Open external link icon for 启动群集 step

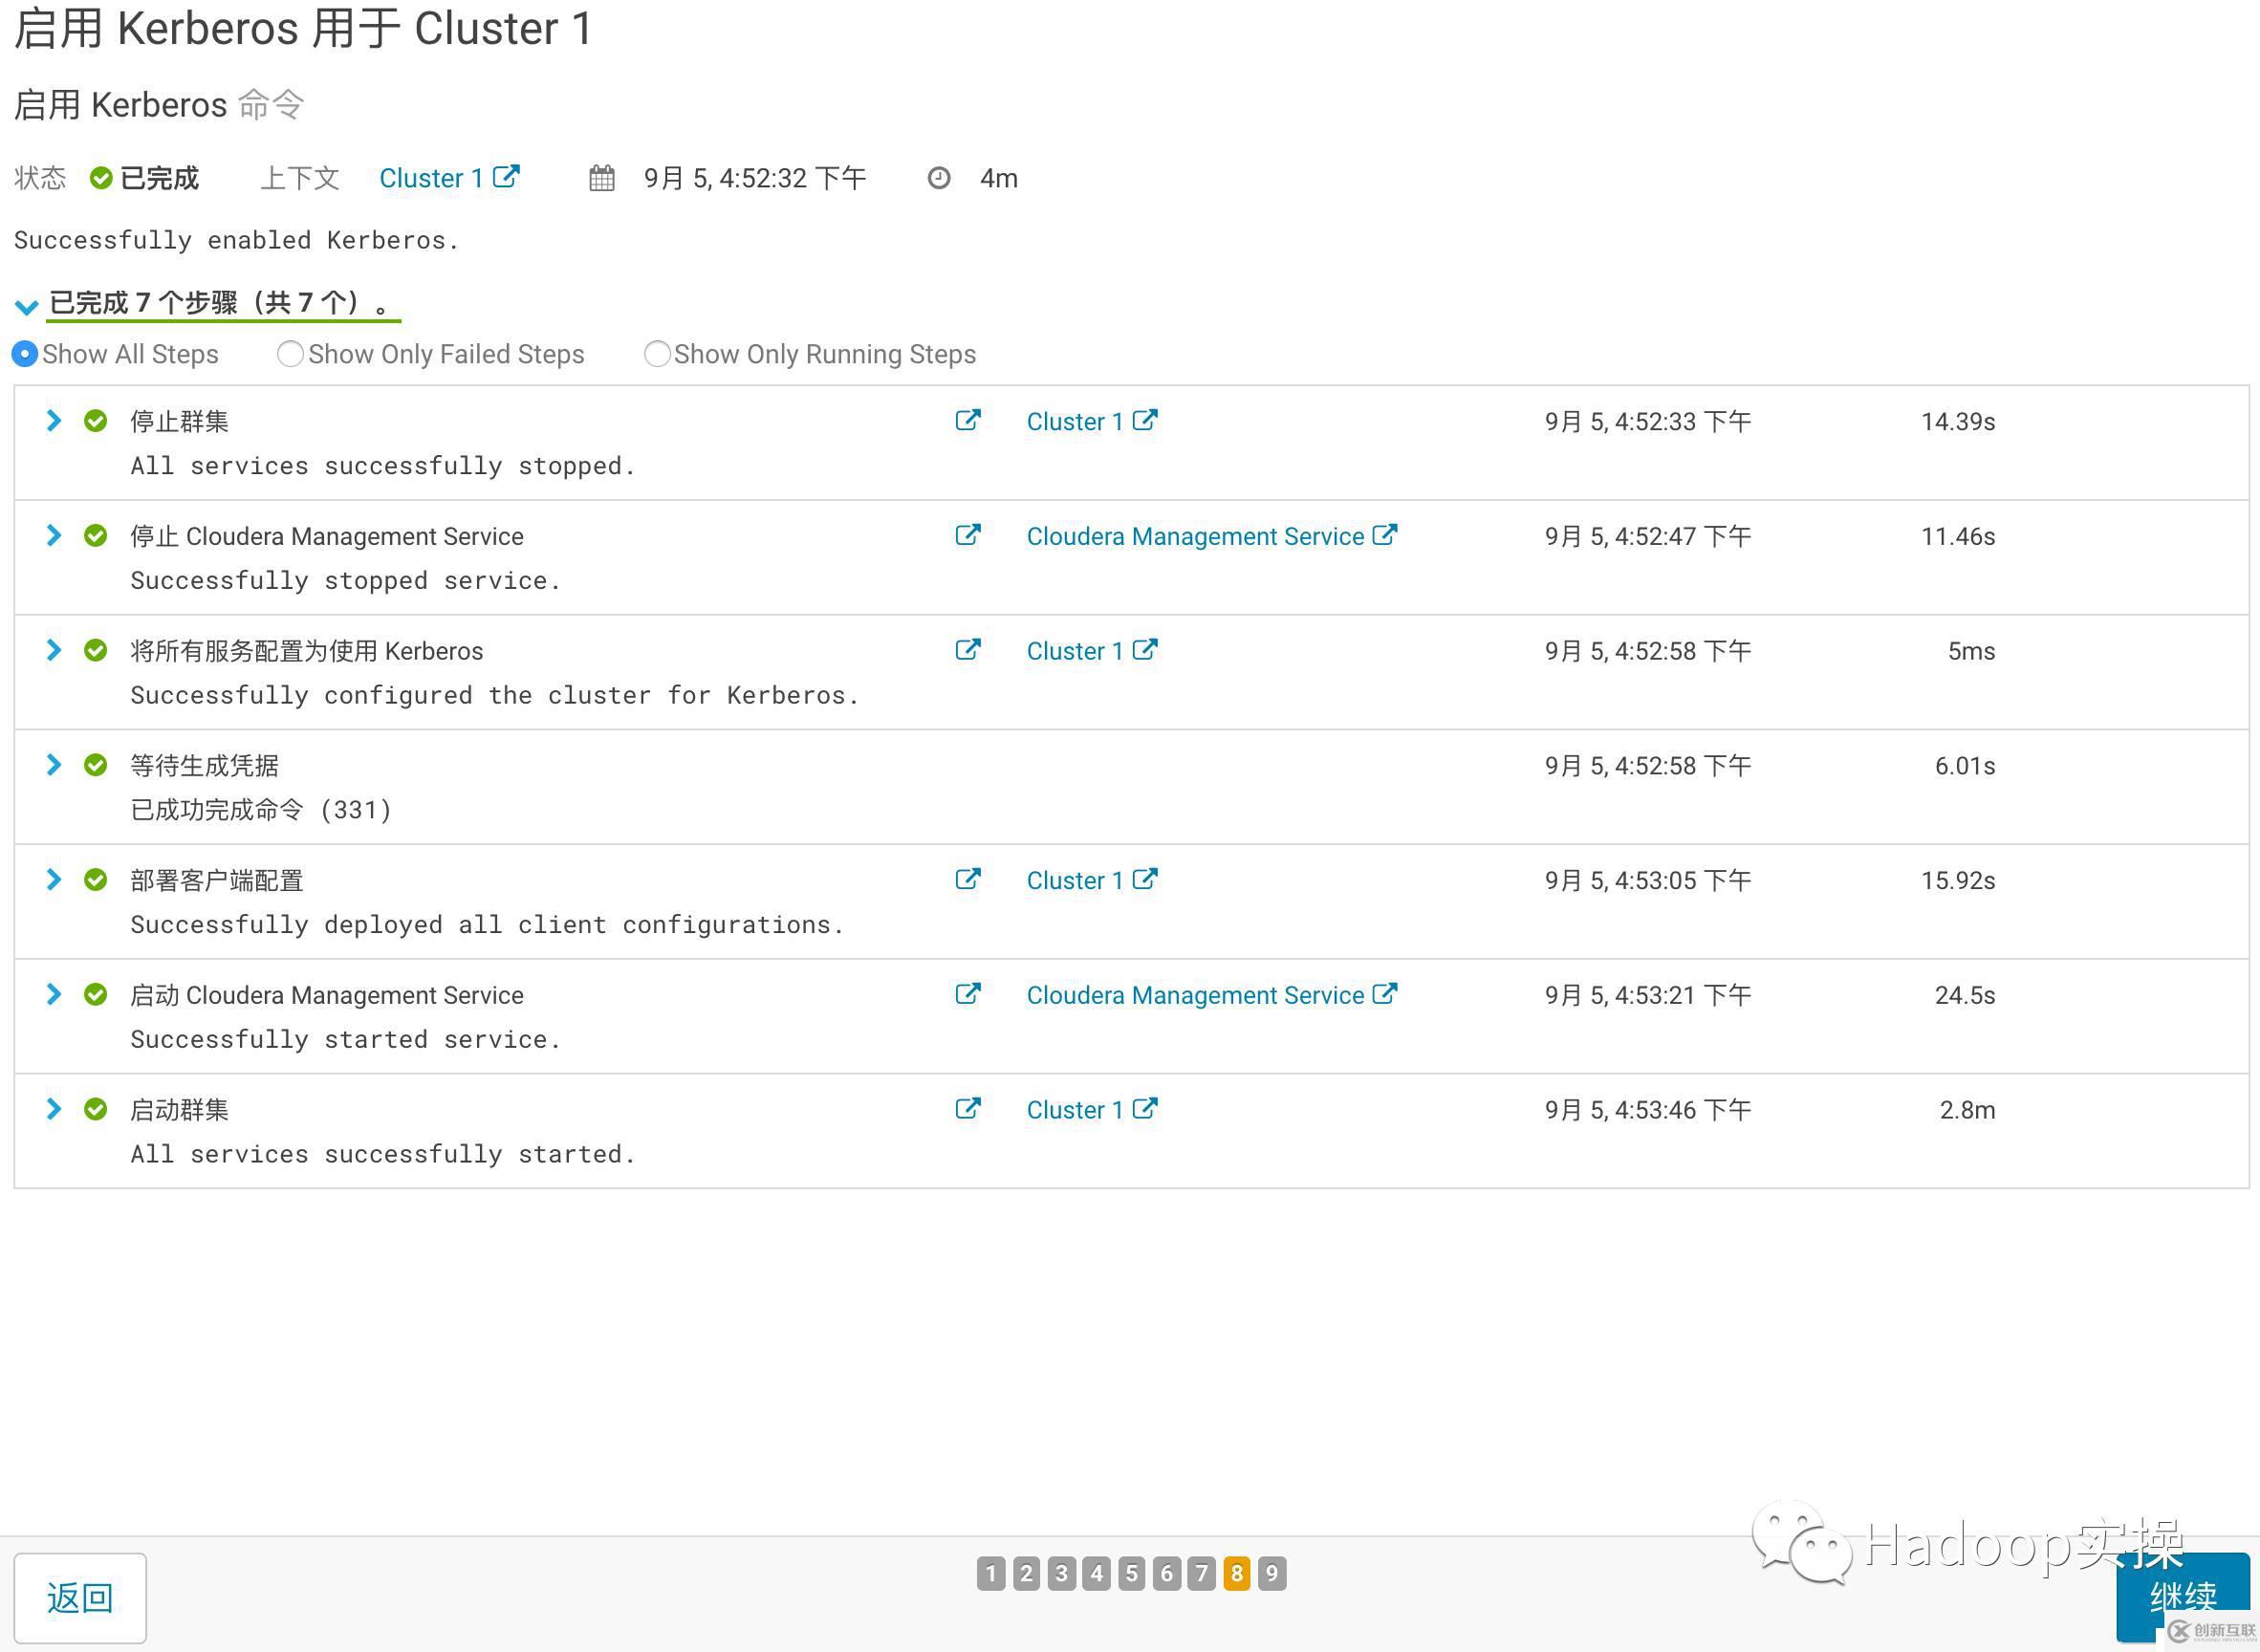coord(967,1109)
